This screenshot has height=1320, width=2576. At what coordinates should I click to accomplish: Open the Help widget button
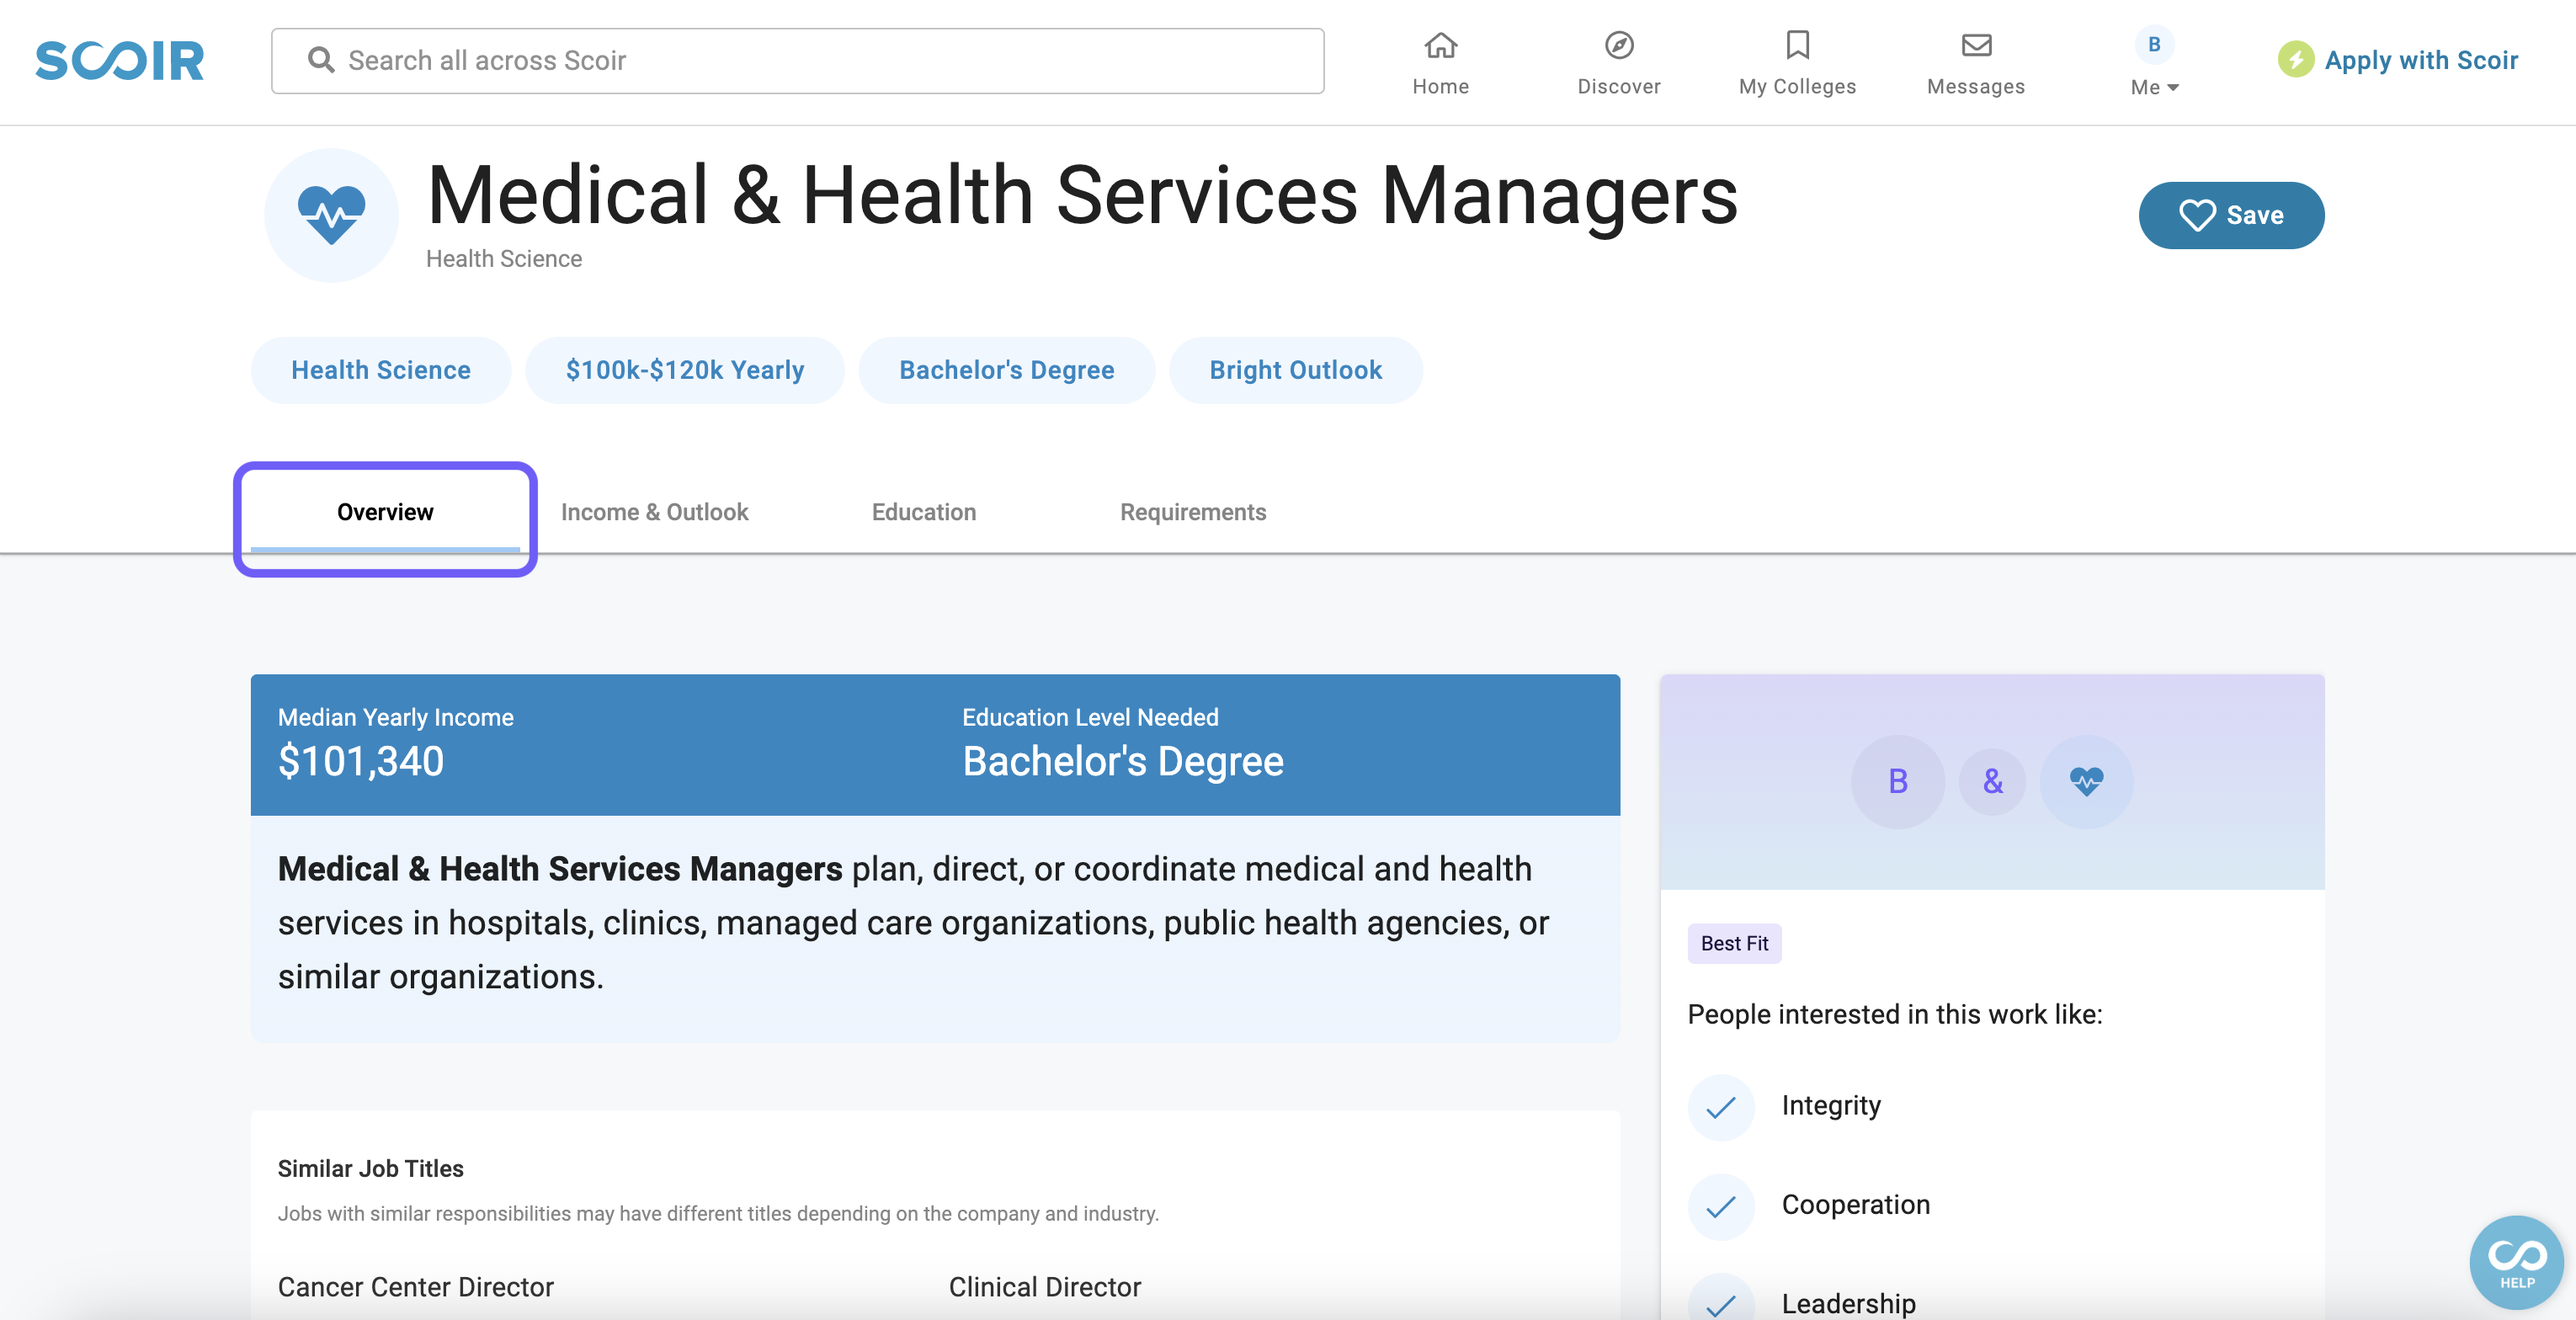(2515, 1262)
